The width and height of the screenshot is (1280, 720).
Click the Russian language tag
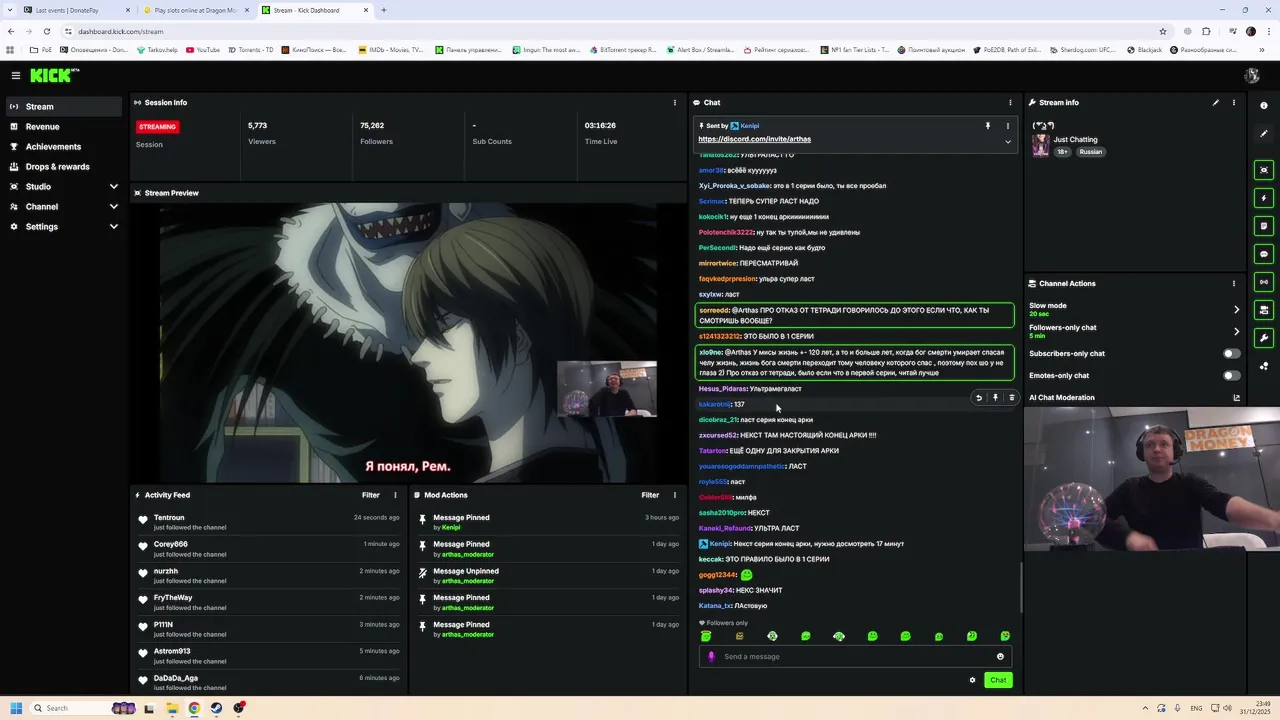tap(1090, 152)
